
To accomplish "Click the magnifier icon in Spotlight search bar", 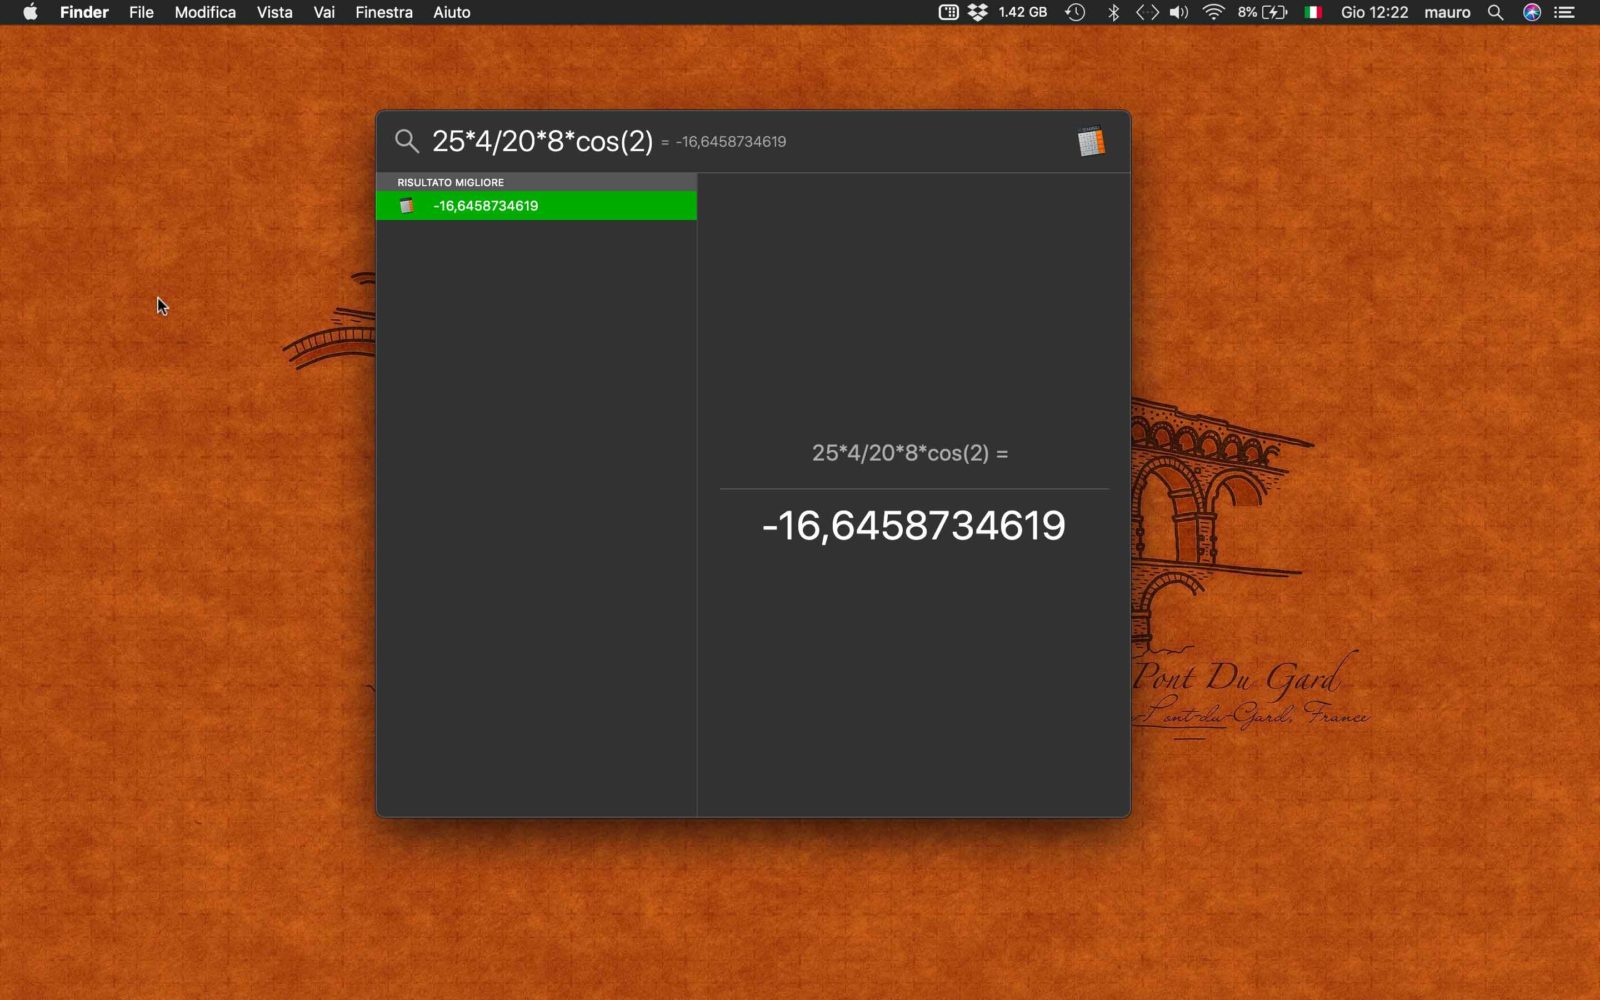I will (x=406, y=141).
